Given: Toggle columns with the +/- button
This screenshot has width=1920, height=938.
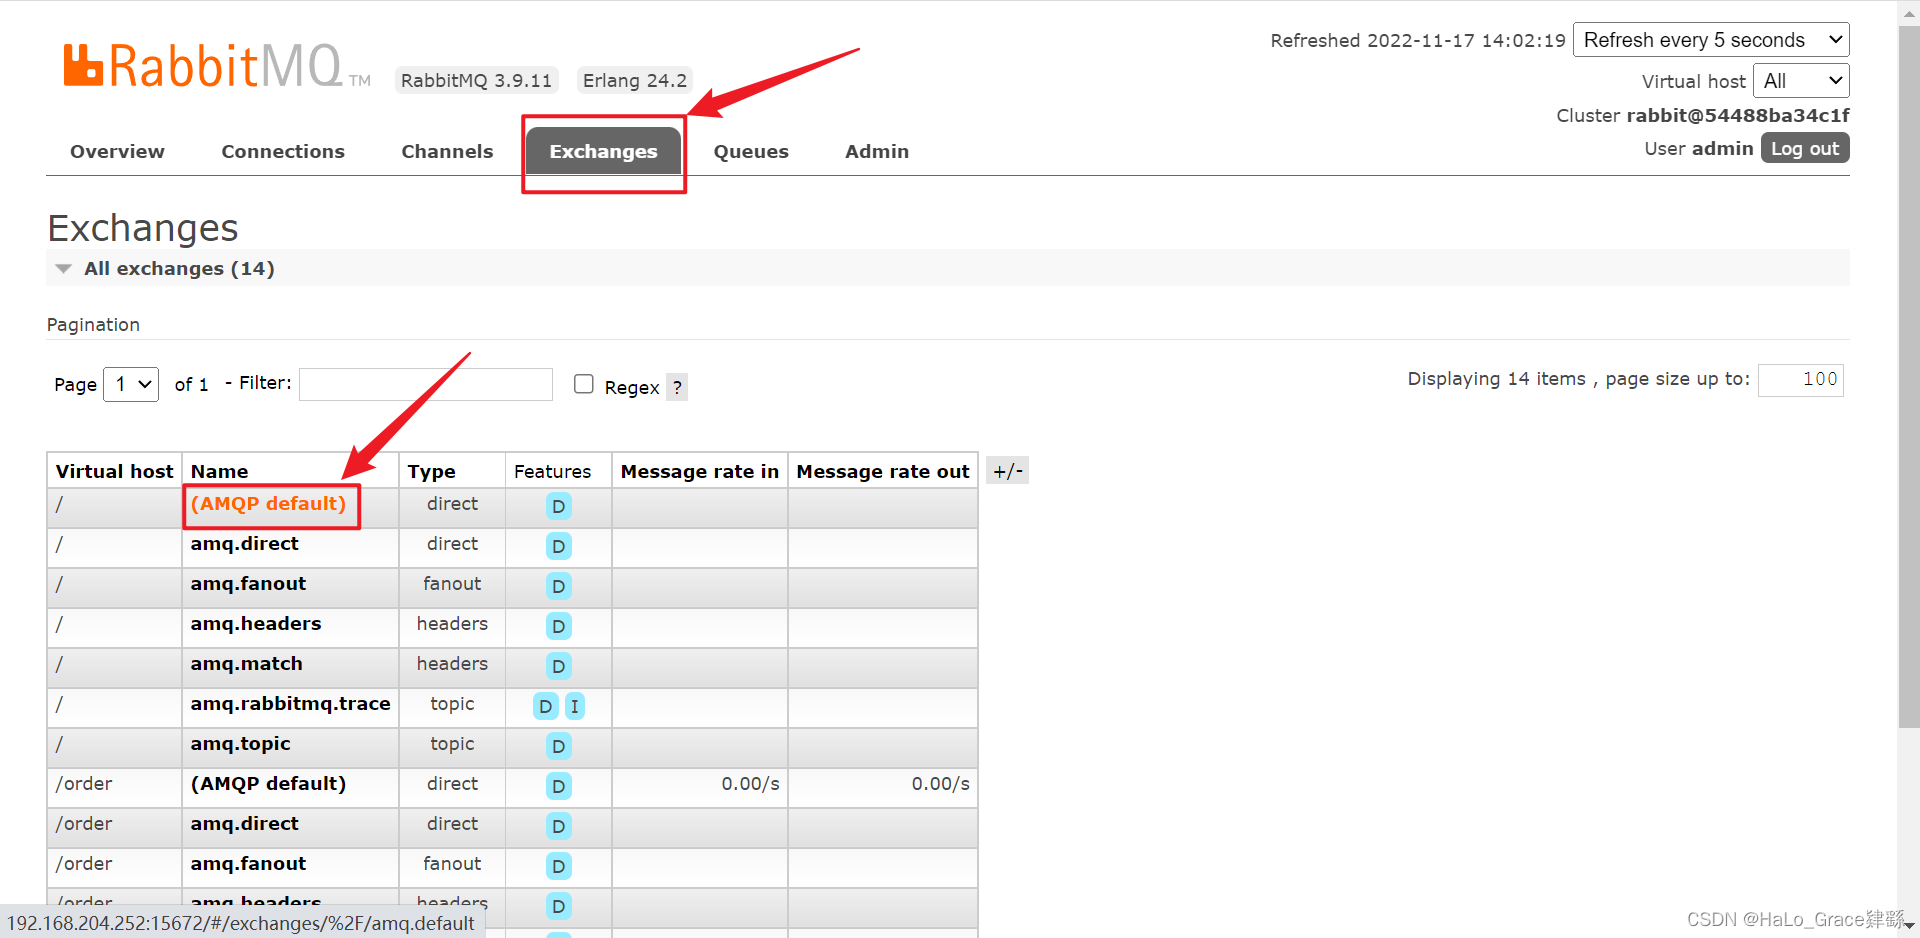Looking at the screenshot, I should tap(1007, 471).
